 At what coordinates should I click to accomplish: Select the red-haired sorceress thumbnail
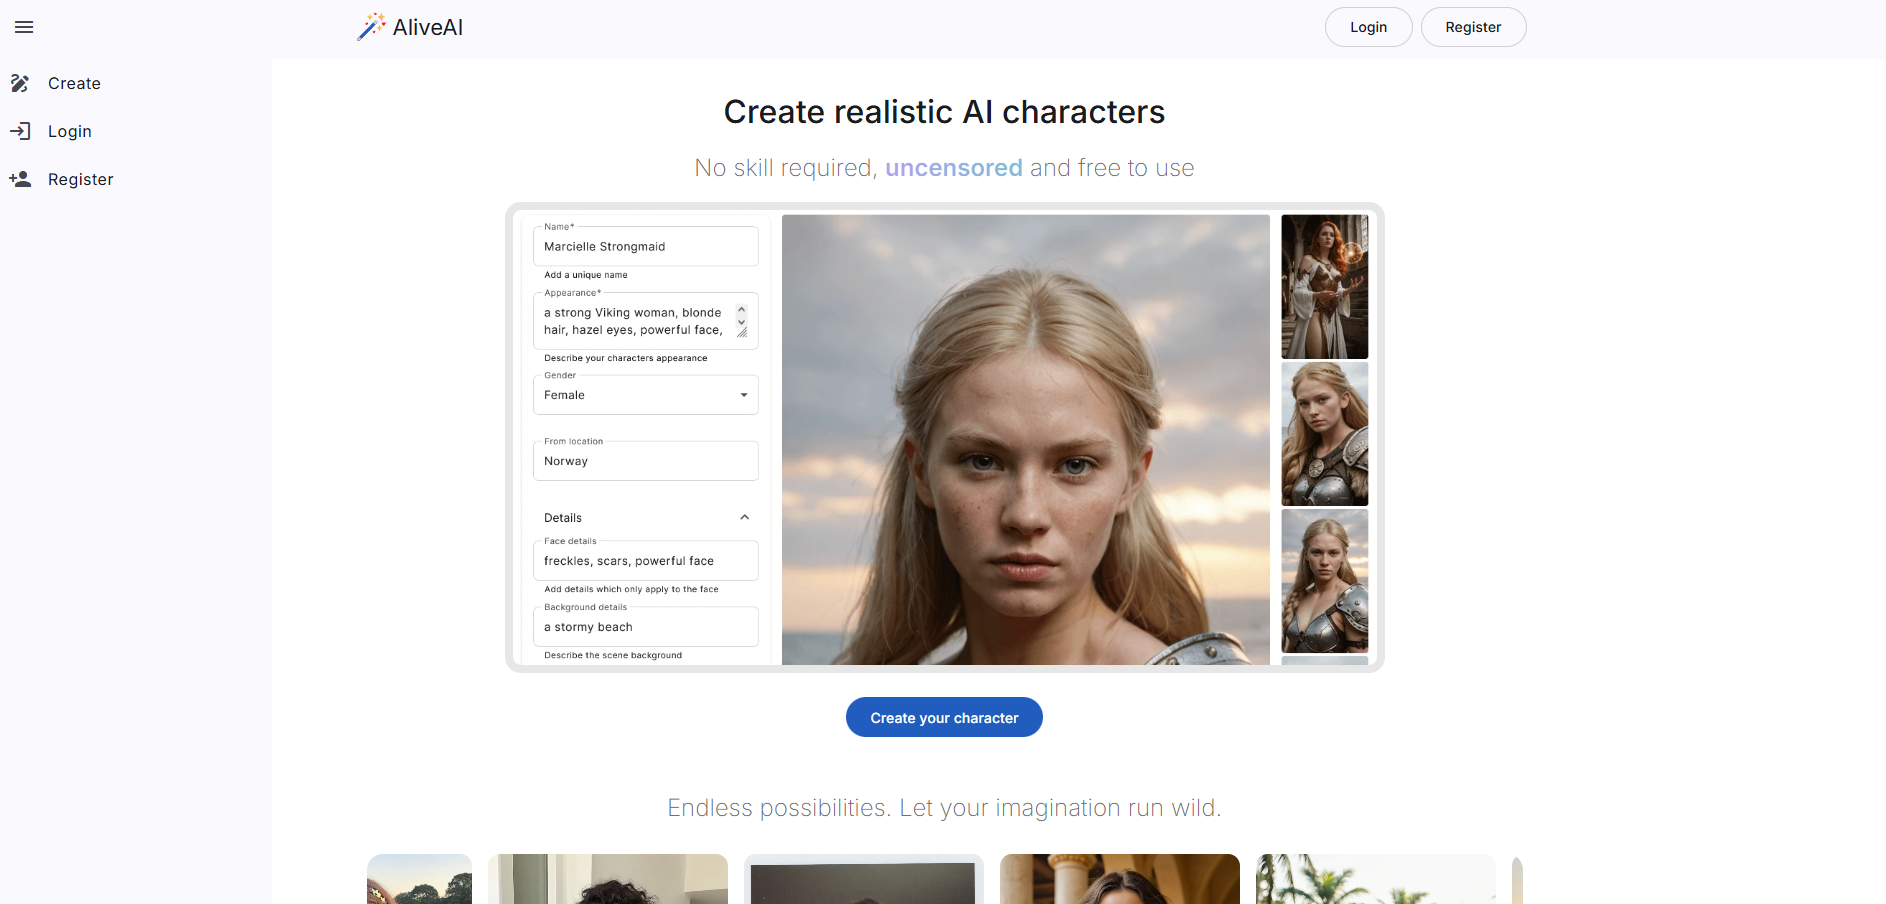[x=1324, y=287]
